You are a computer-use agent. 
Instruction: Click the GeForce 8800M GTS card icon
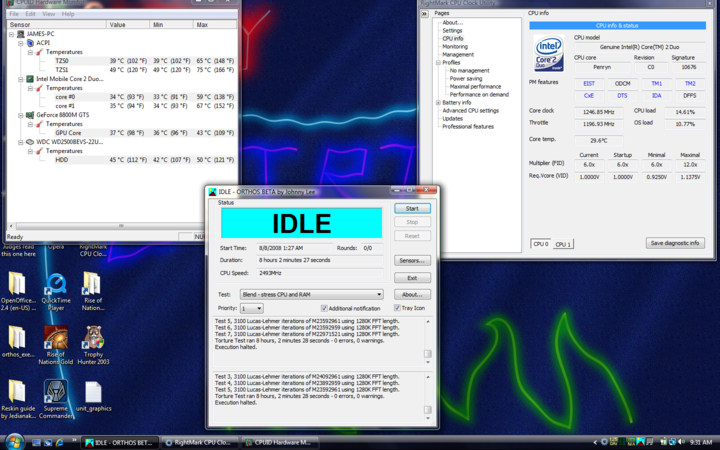click(30, 115)
